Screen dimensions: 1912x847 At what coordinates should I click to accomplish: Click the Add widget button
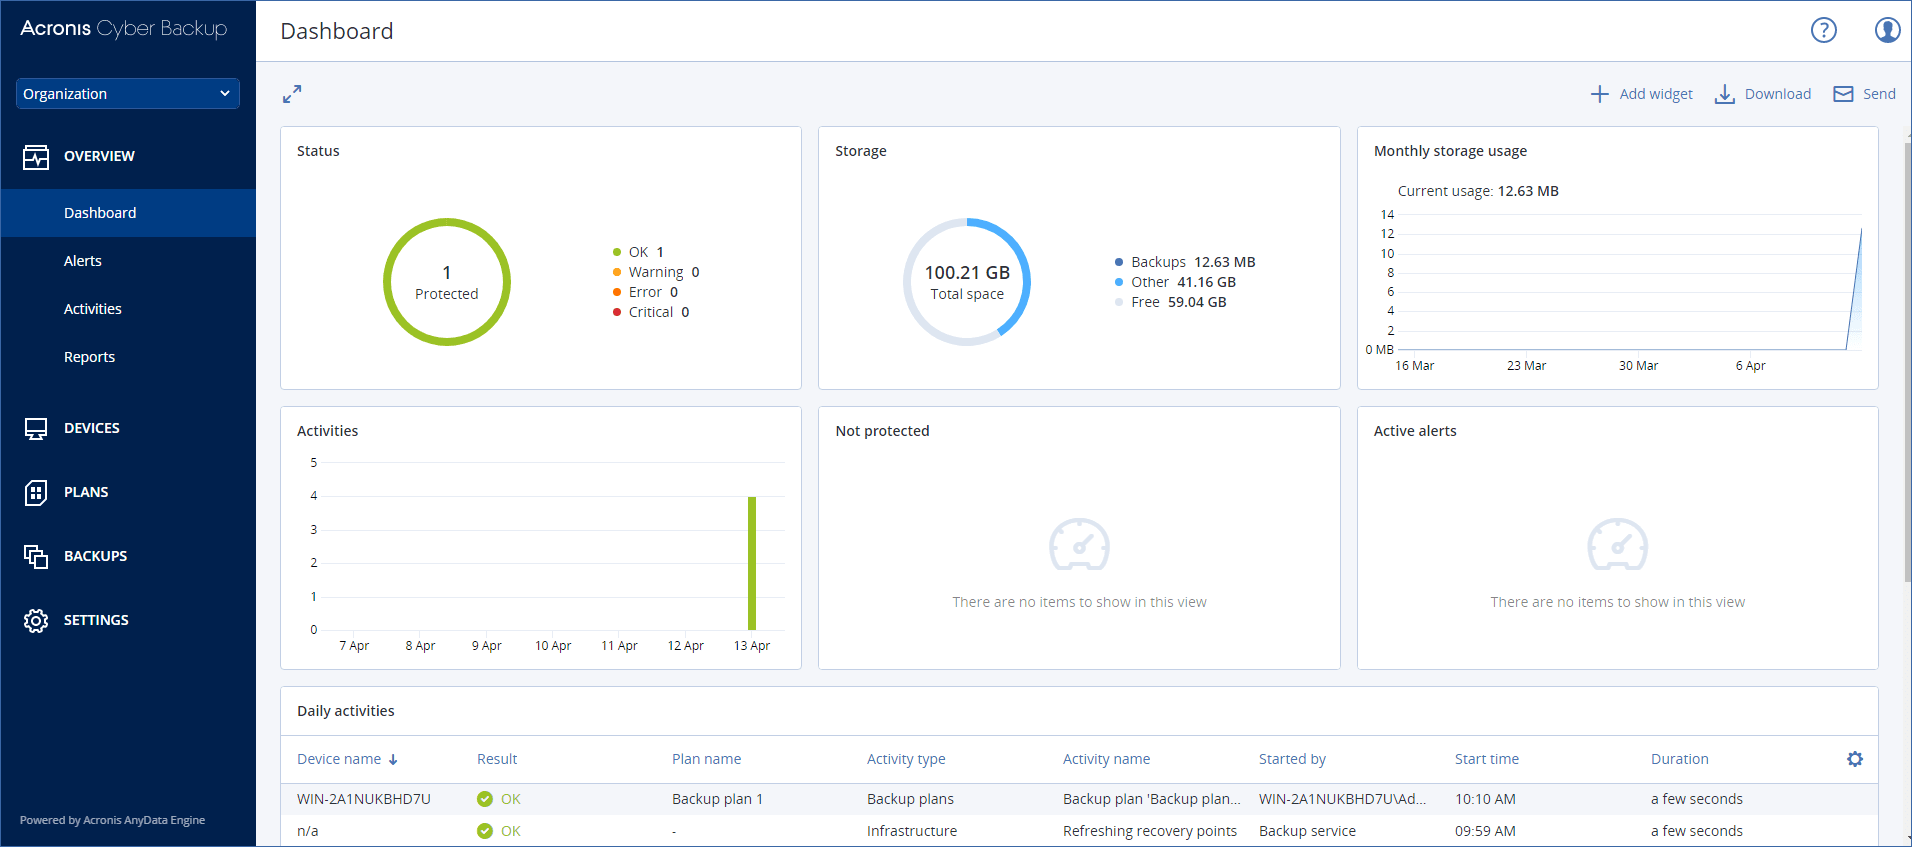click(x=1641, y=94)
